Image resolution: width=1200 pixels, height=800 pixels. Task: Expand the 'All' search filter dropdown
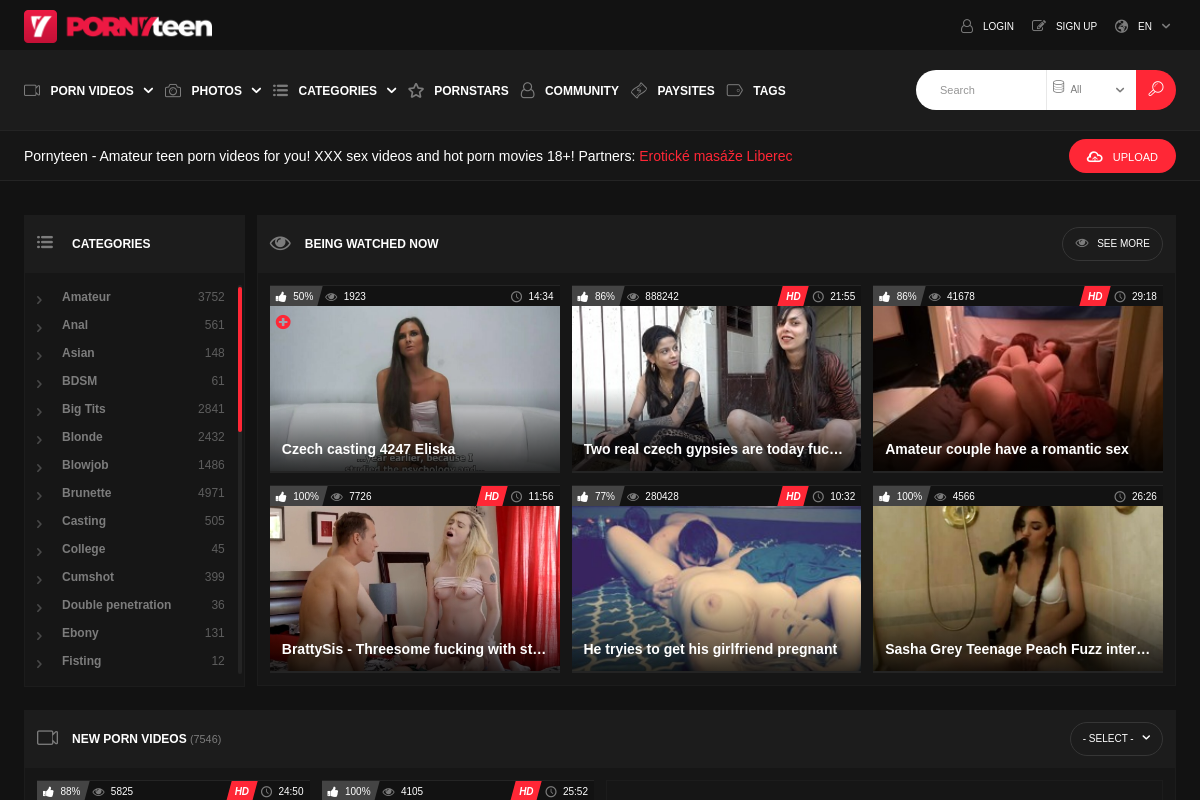pyautogui.click(x=1091, y=90)
